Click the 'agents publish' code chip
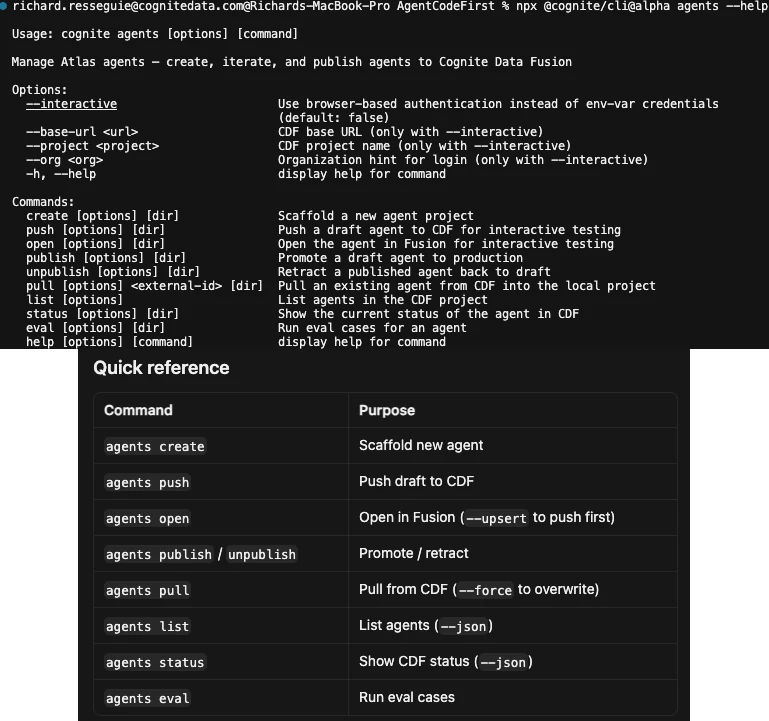Screen dimensions: 769x721 (159, 554)
